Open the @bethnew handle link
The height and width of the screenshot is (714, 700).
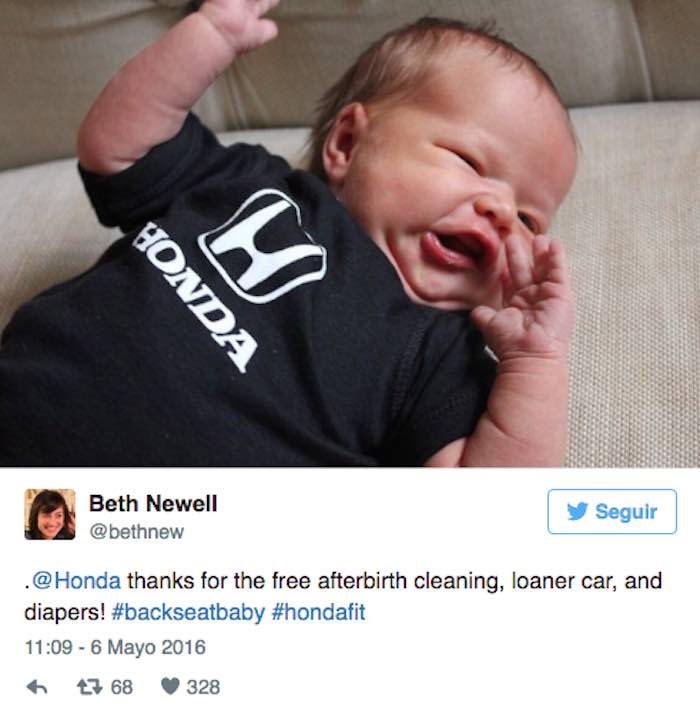click(x=137, y=531)
